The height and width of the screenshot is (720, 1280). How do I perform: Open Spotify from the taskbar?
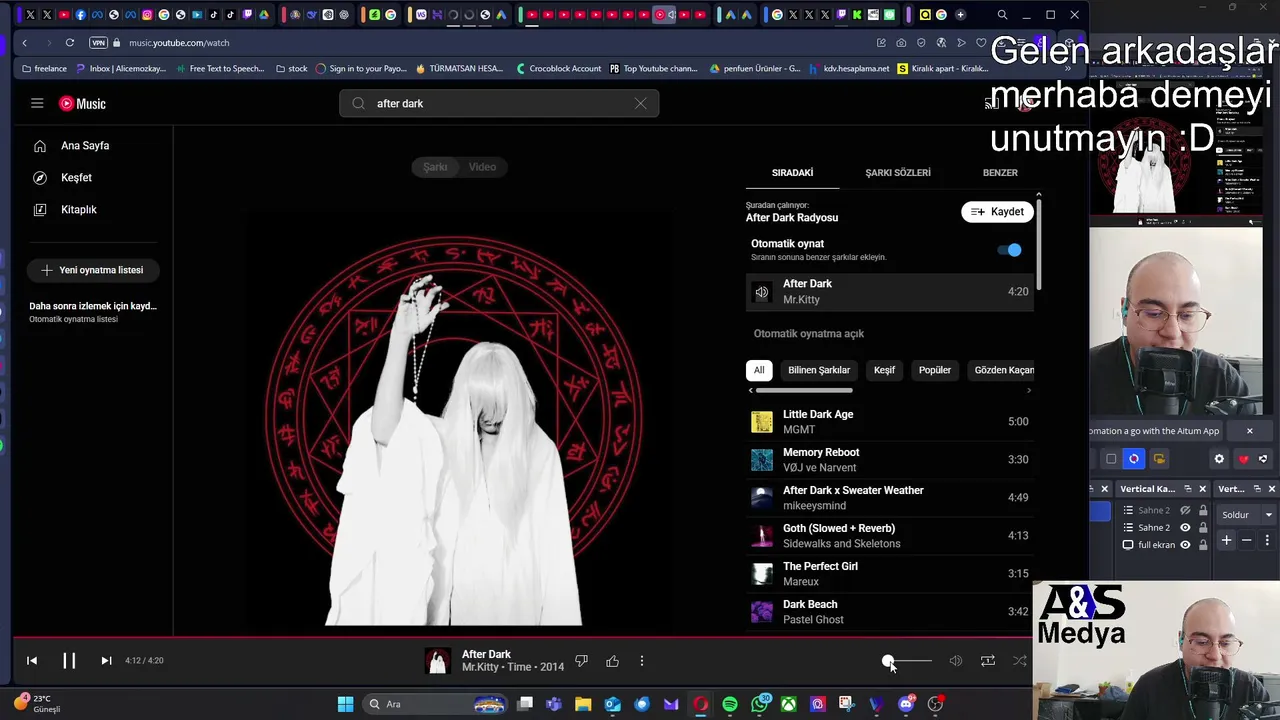coord(730,704)
